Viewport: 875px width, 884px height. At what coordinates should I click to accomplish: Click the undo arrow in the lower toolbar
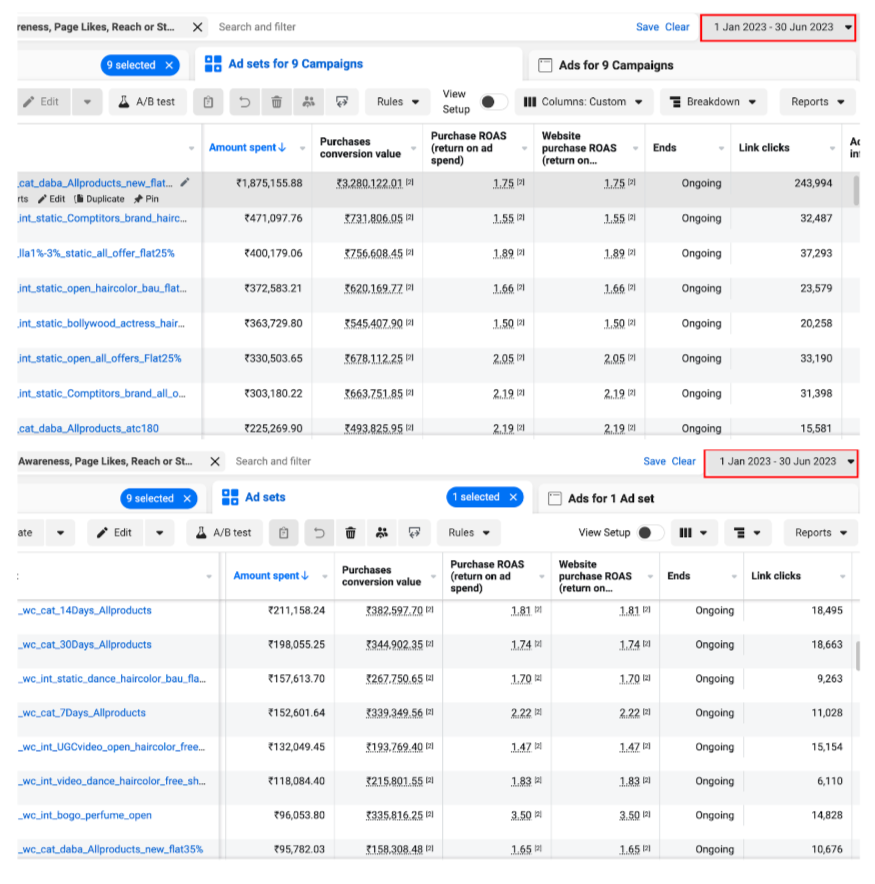[318, 533]
